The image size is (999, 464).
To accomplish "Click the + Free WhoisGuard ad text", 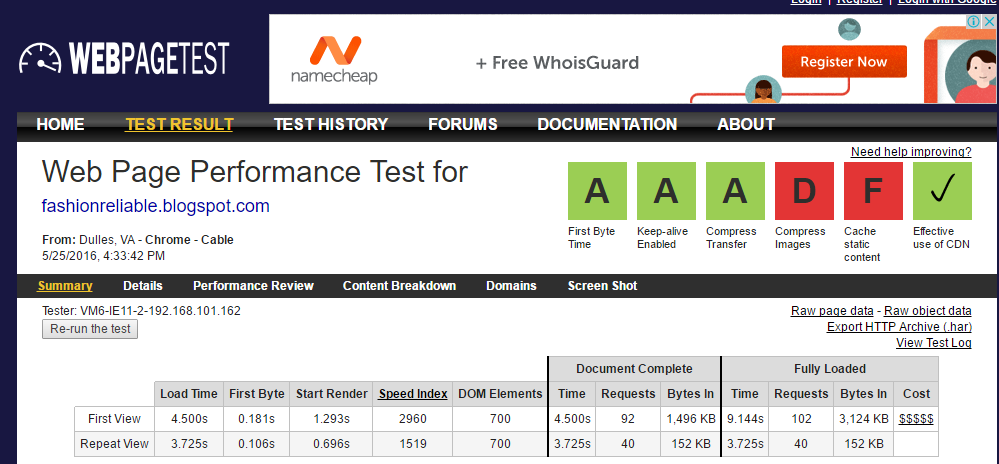I will coord(557,62).
